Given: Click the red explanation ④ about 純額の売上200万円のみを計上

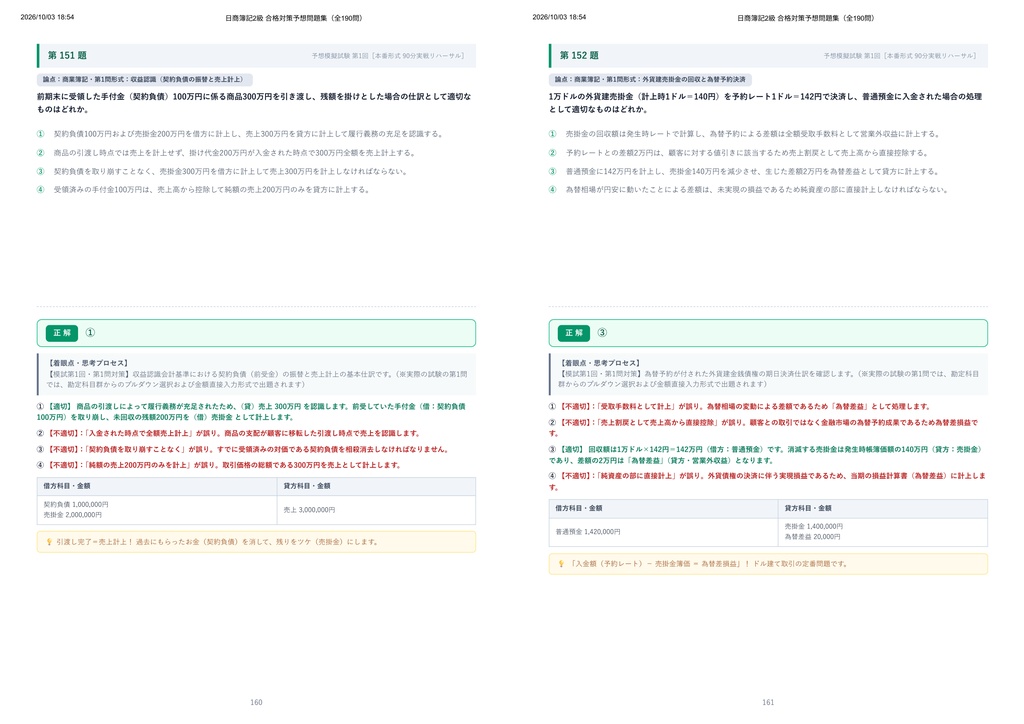Looking at the screenshot, I should [219, 465].
